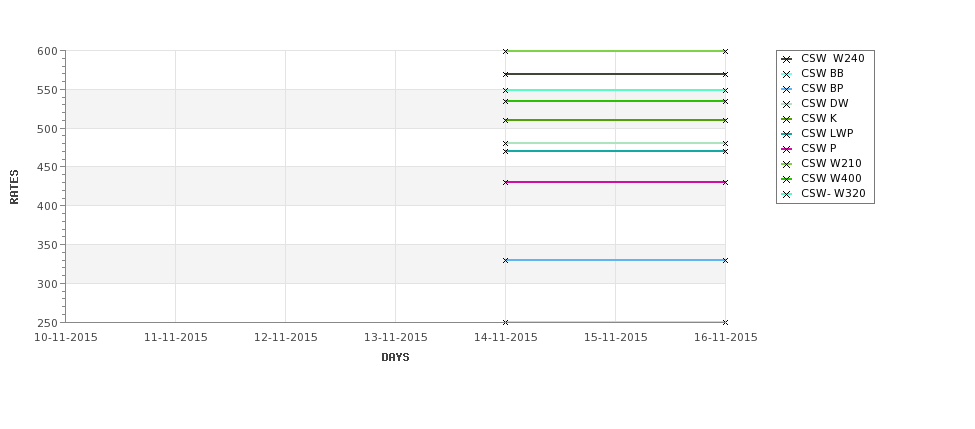
Task: Click the 14-11-2015 x-axis label
Action: coord(506,338)
